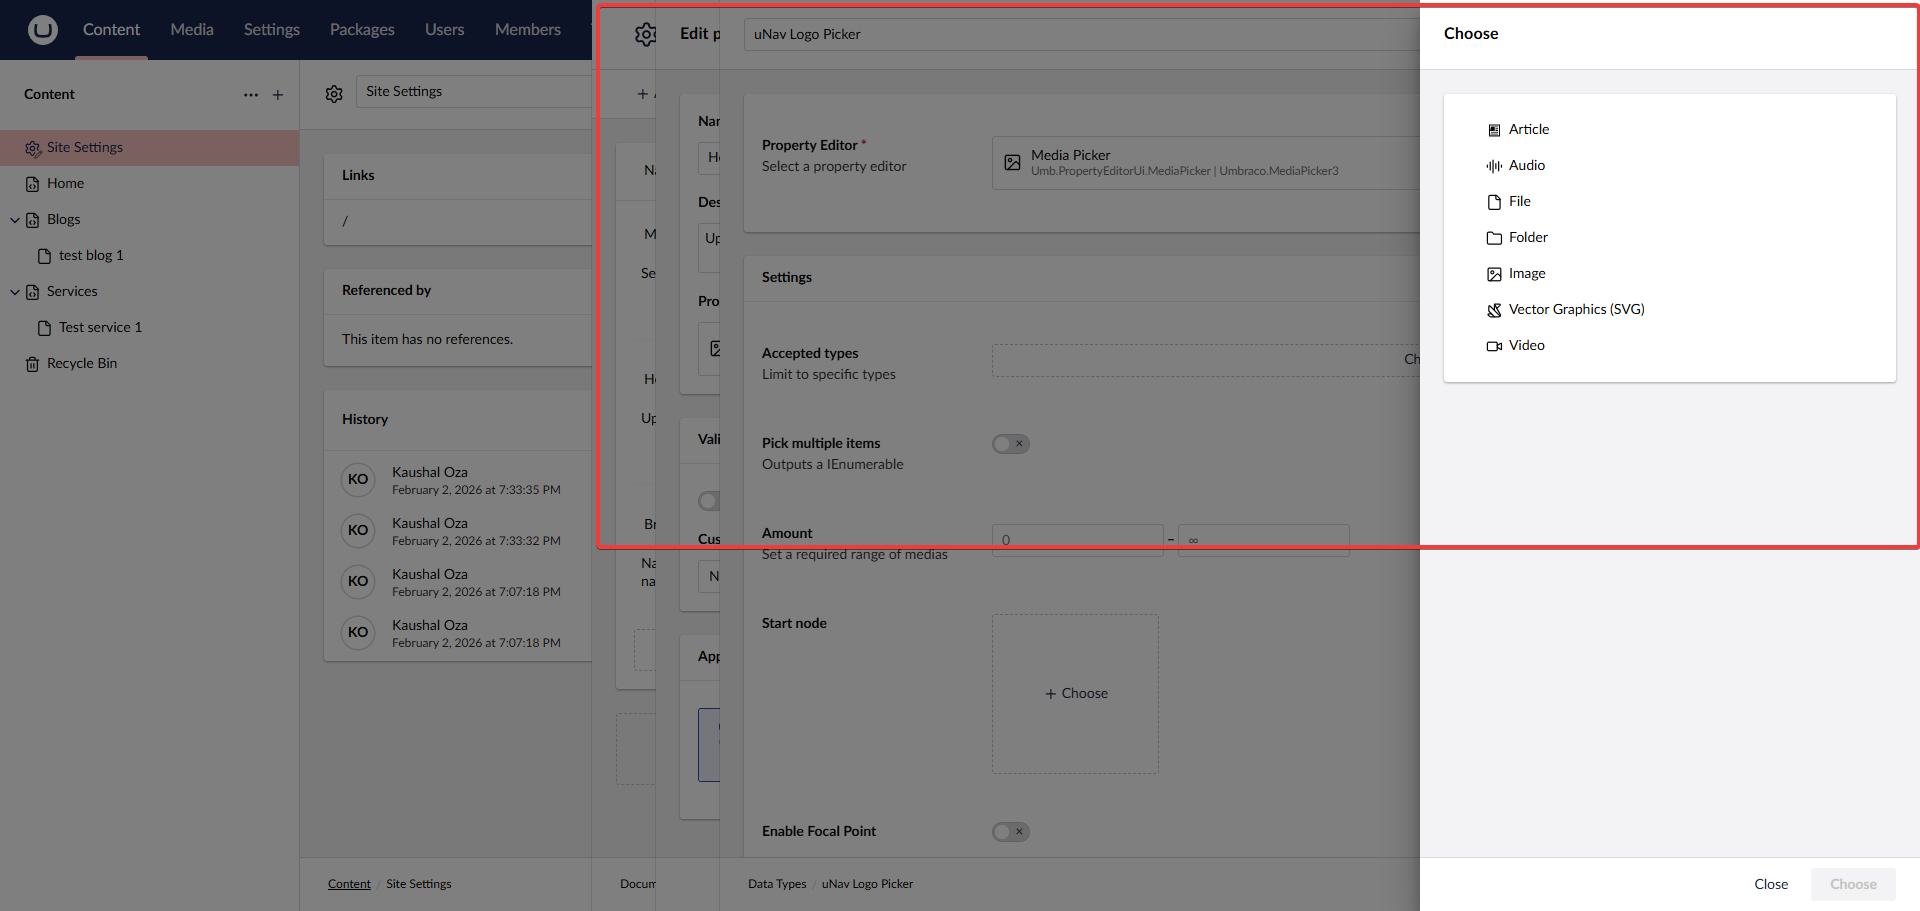The height and width of the screenshot is (911, 1920).
Task: Open Test service 1 document
Action: point(100,328)
